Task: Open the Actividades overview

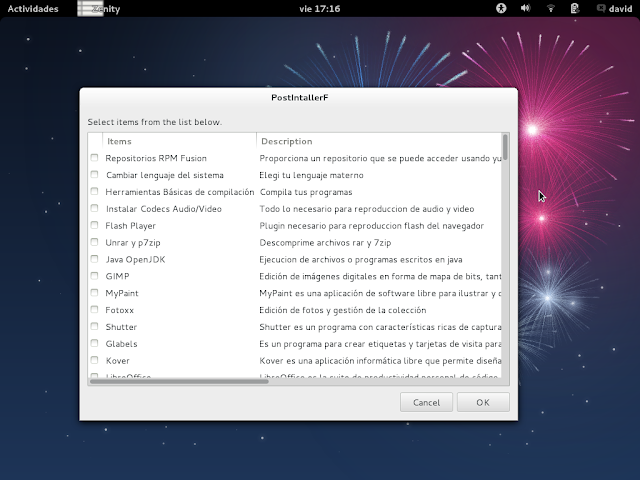Action: point(33,9)
